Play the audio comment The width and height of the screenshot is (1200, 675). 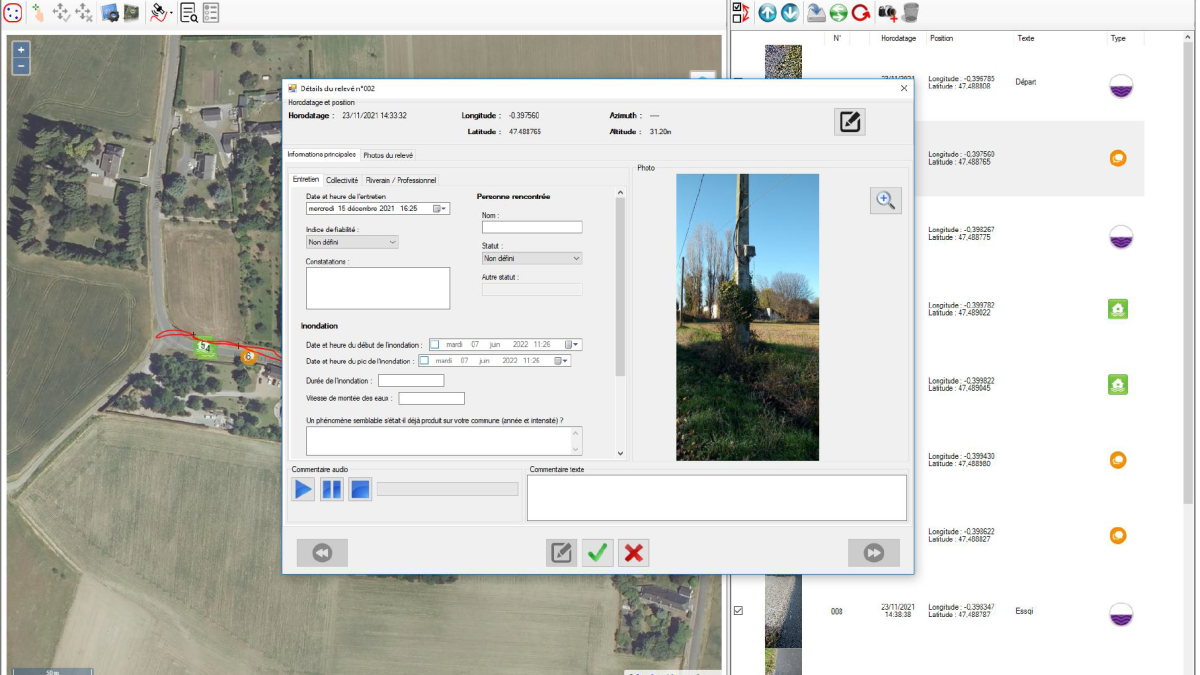pyautogui.click(x=303, y=489)
